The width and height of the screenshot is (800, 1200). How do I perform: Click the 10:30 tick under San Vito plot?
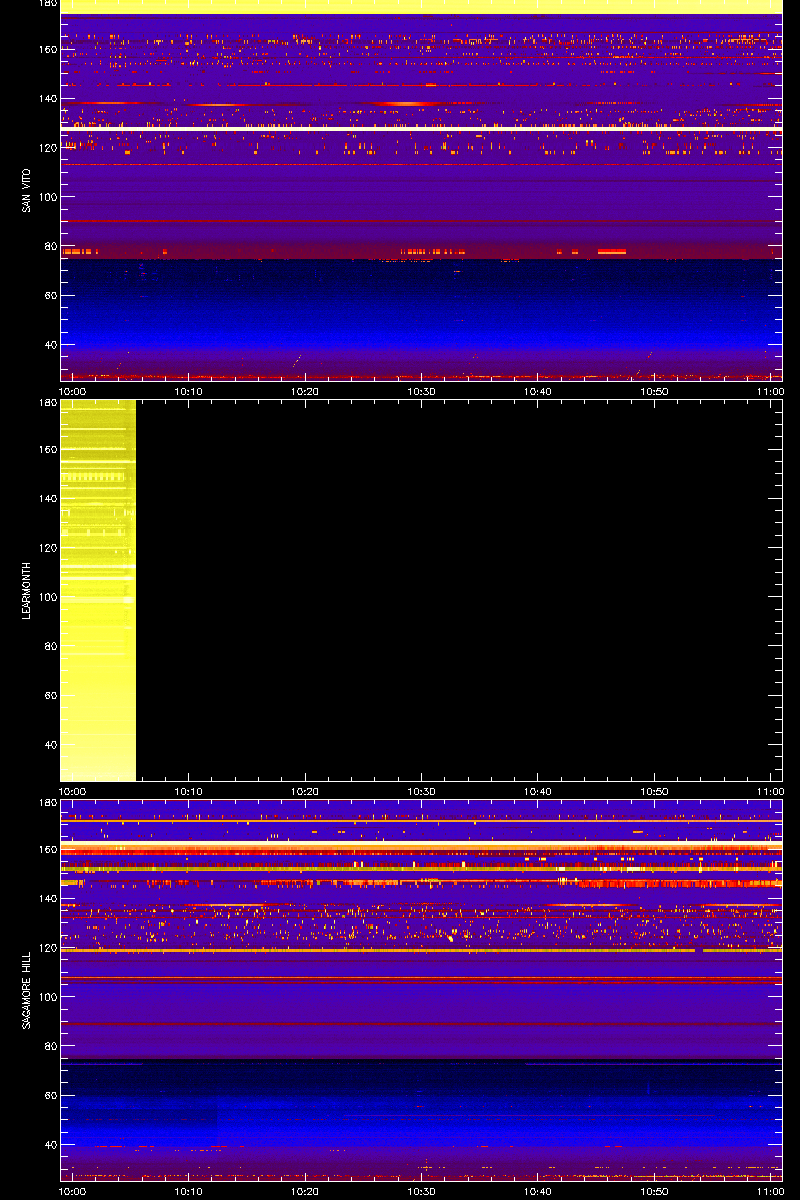[421, 391]
